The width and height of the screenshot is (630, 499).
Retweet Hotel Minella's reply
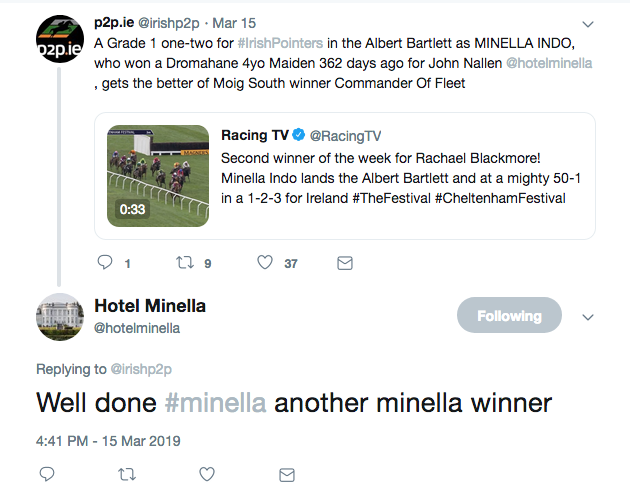click(x=127, y=475)
